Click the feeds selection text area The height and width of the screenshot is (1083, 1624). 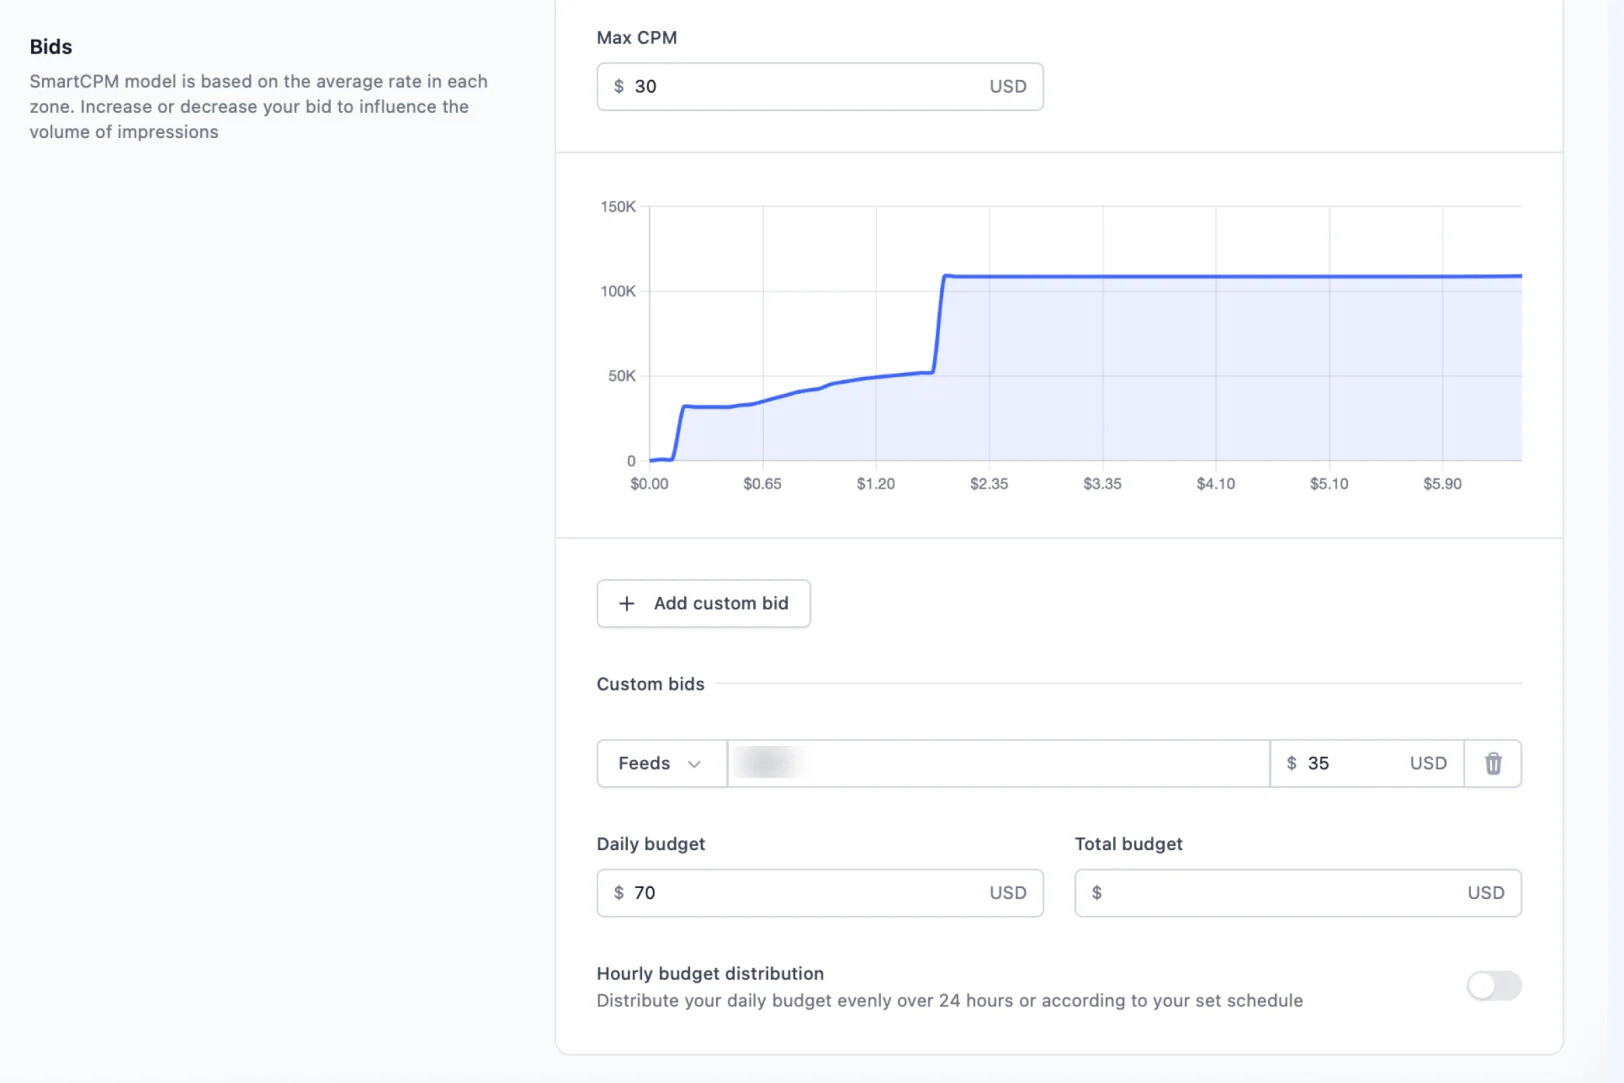pos(998,763)
